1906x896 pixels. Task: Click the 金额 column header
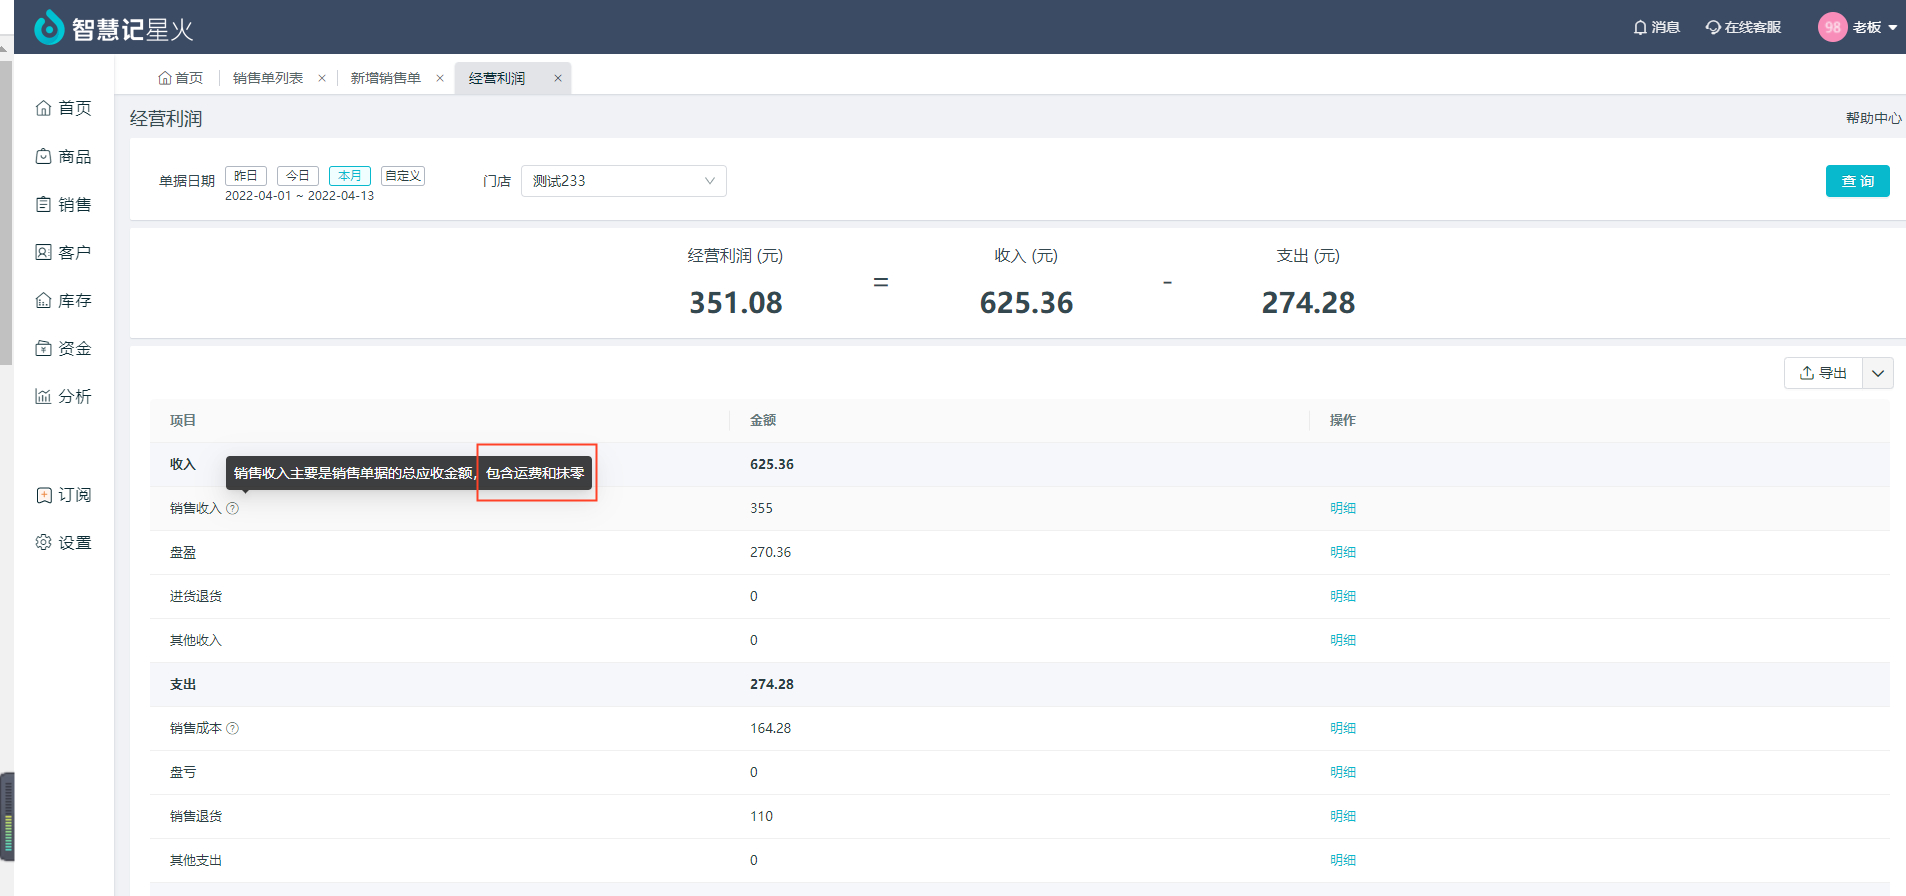pyautogui.click(x=763, y=420)
